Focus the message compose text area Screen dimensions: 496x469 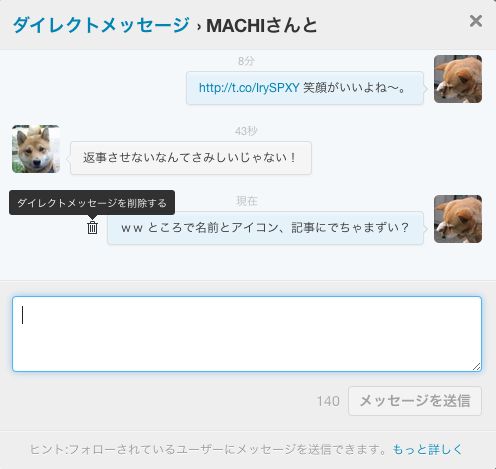(247, 334)
